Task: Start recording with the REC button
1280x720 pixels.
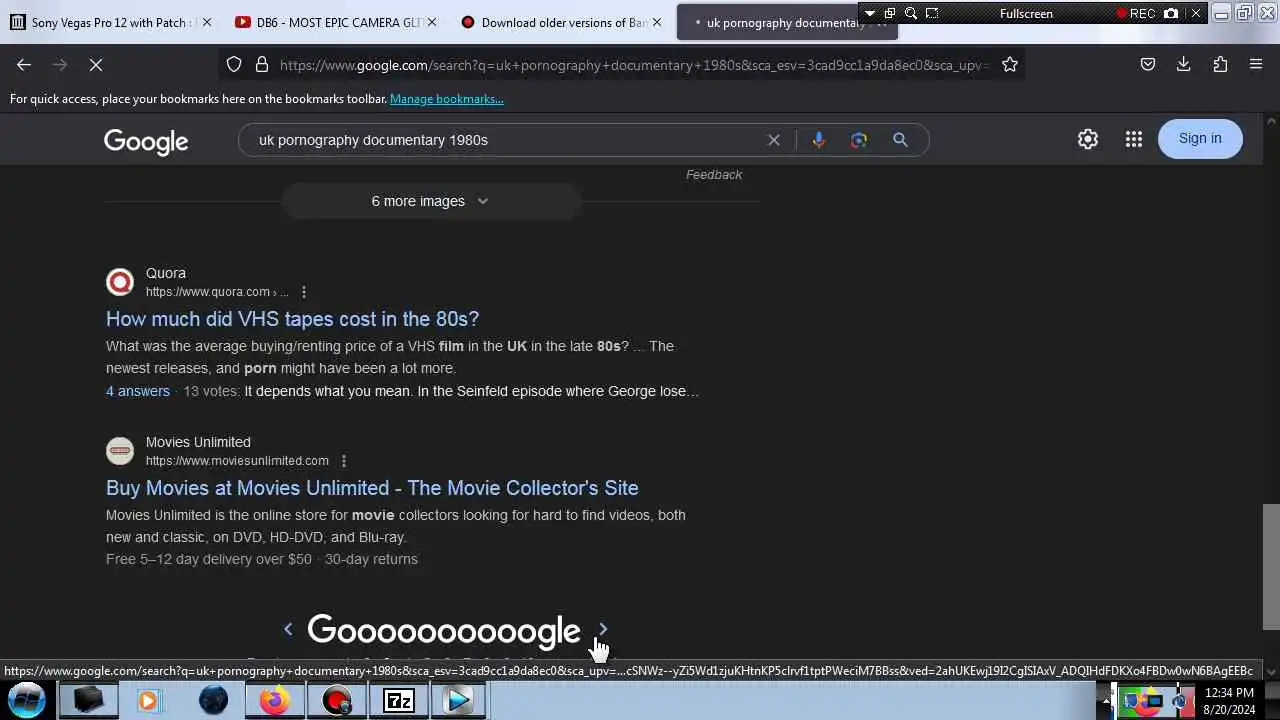Action: [x=1136, y=13]
